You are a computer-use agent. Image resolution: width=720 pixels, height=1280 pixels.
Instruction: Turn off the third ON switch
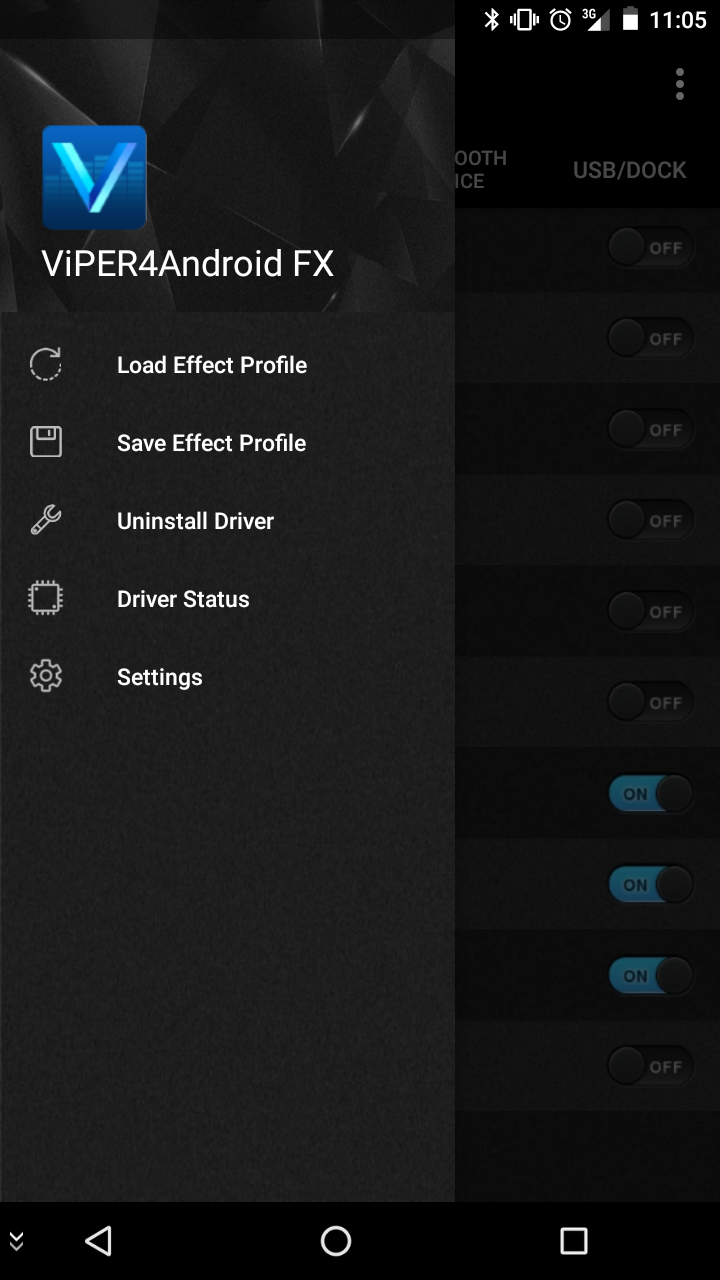click(651, 976)
